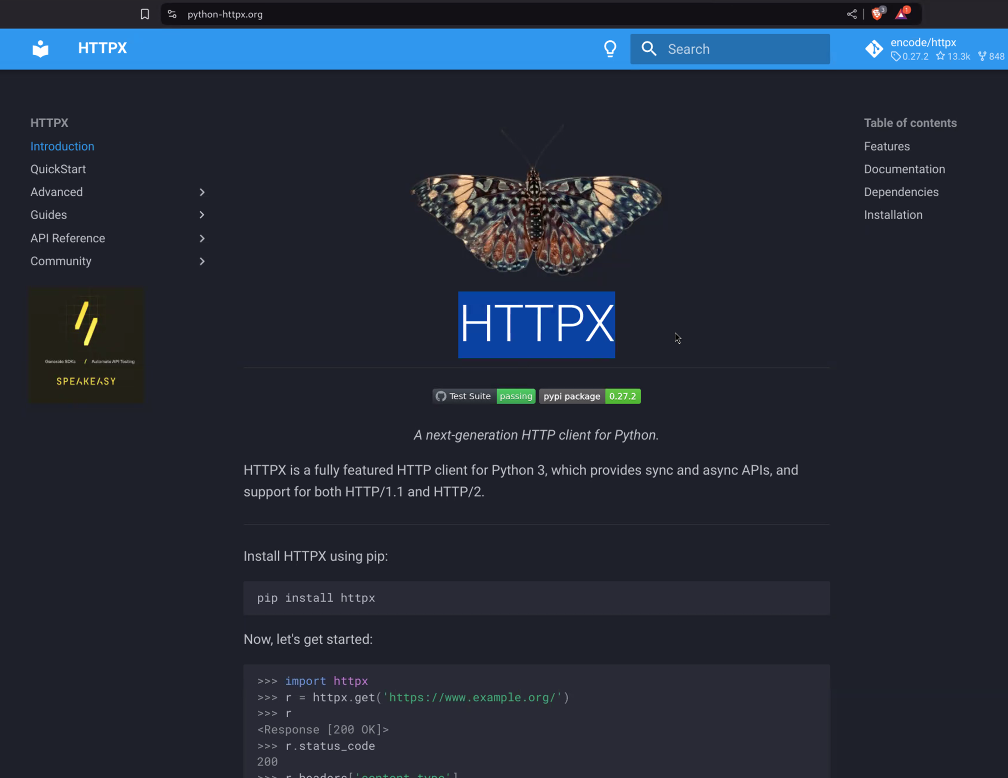Click the 'r.status_code' code line
The height and width of the screenshot is (778, 1008).
click(x=316, y=746)
